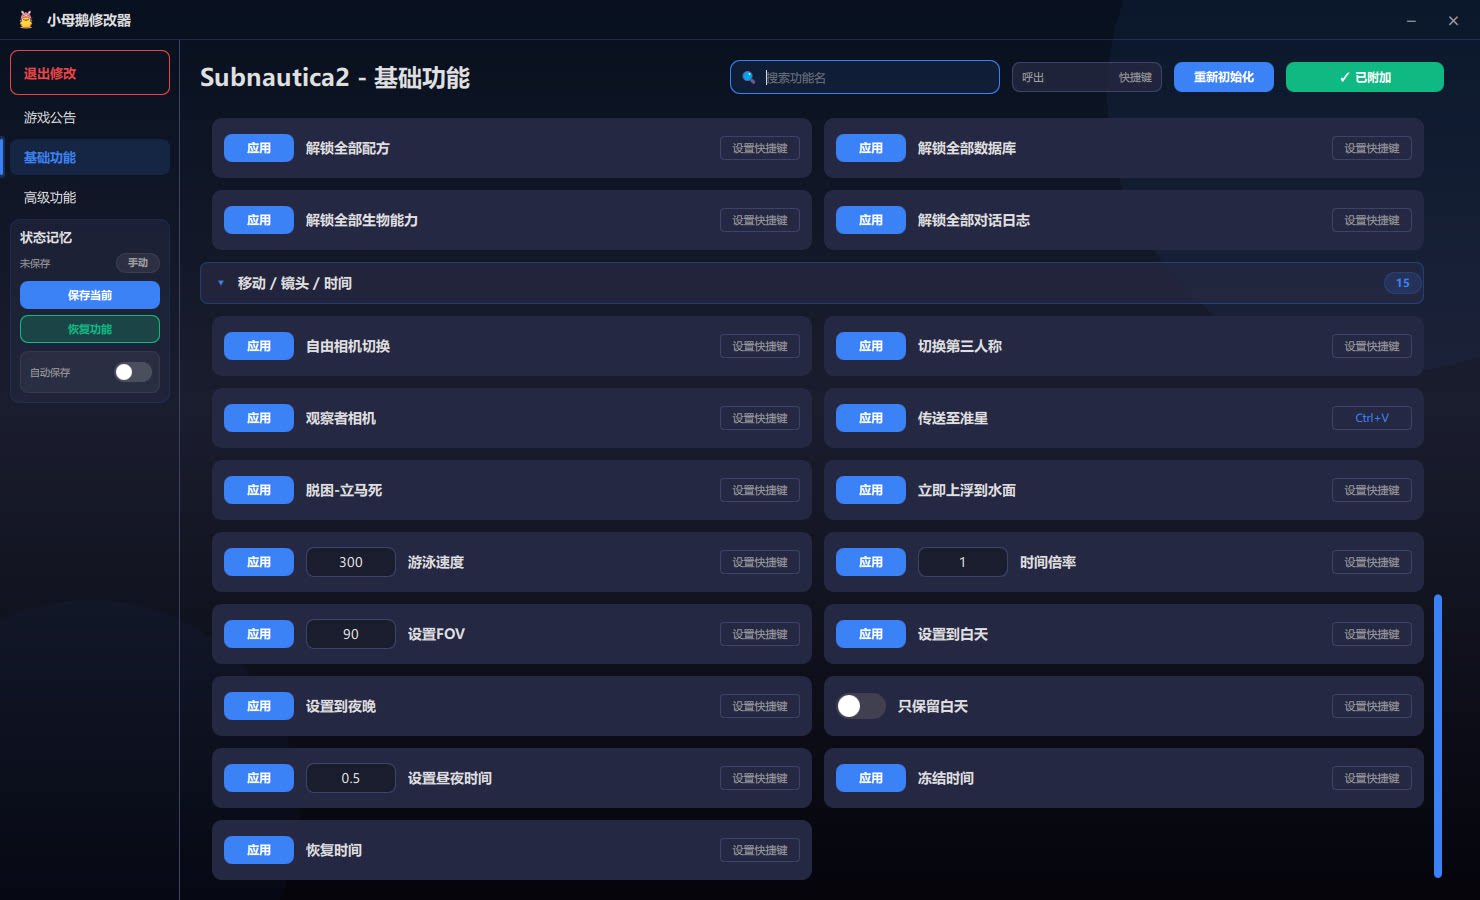The height and width of the screenshot is (900, 1480).
Task: Set a hotkey for 只保留白天
Action: (1372, 706)
